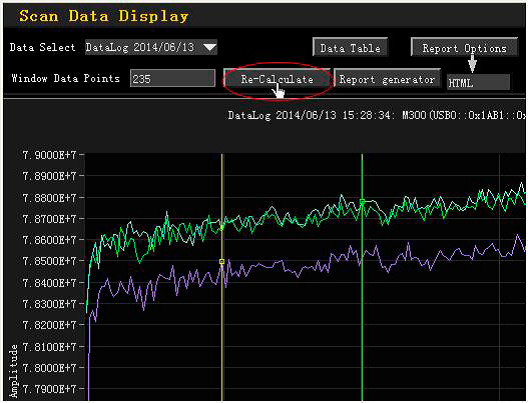Click the DataLog timestamp chart title
528x403 pixels.
tap(376, 115)
